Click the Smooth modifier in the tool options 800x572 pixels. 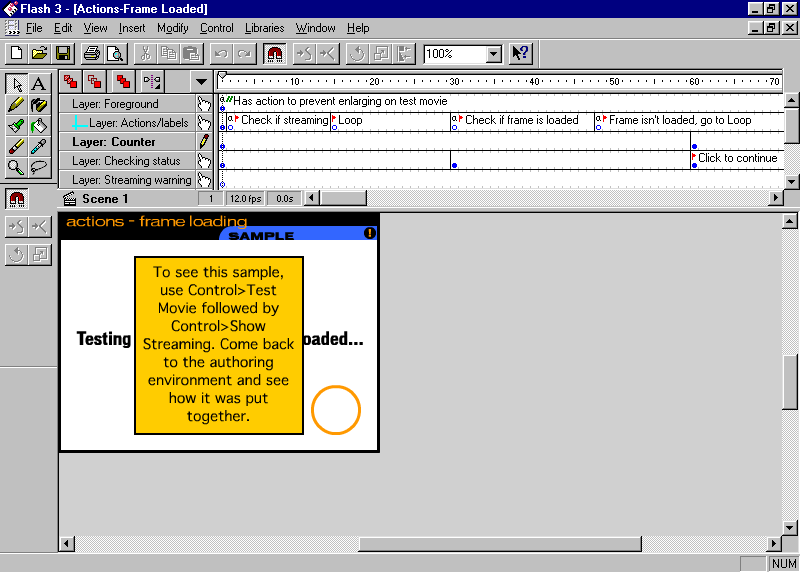pos(17,227)
